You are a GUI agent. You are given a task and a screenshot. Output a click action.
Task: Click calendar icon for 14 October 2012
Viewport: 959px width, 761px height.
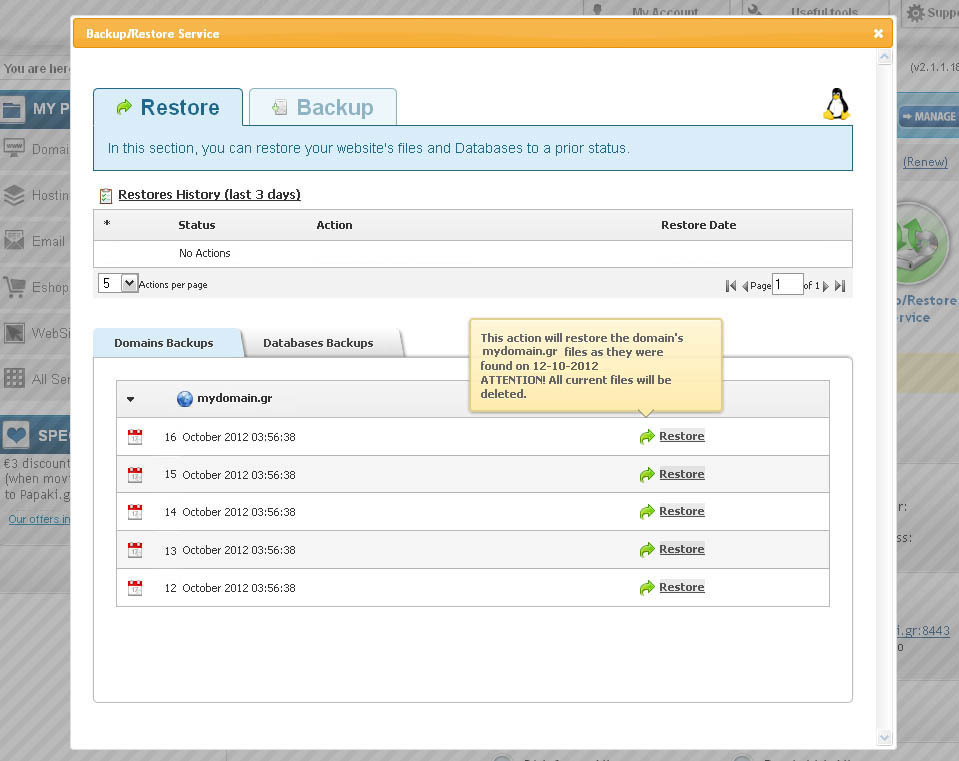pyautogui.click(x=135, y=512)
